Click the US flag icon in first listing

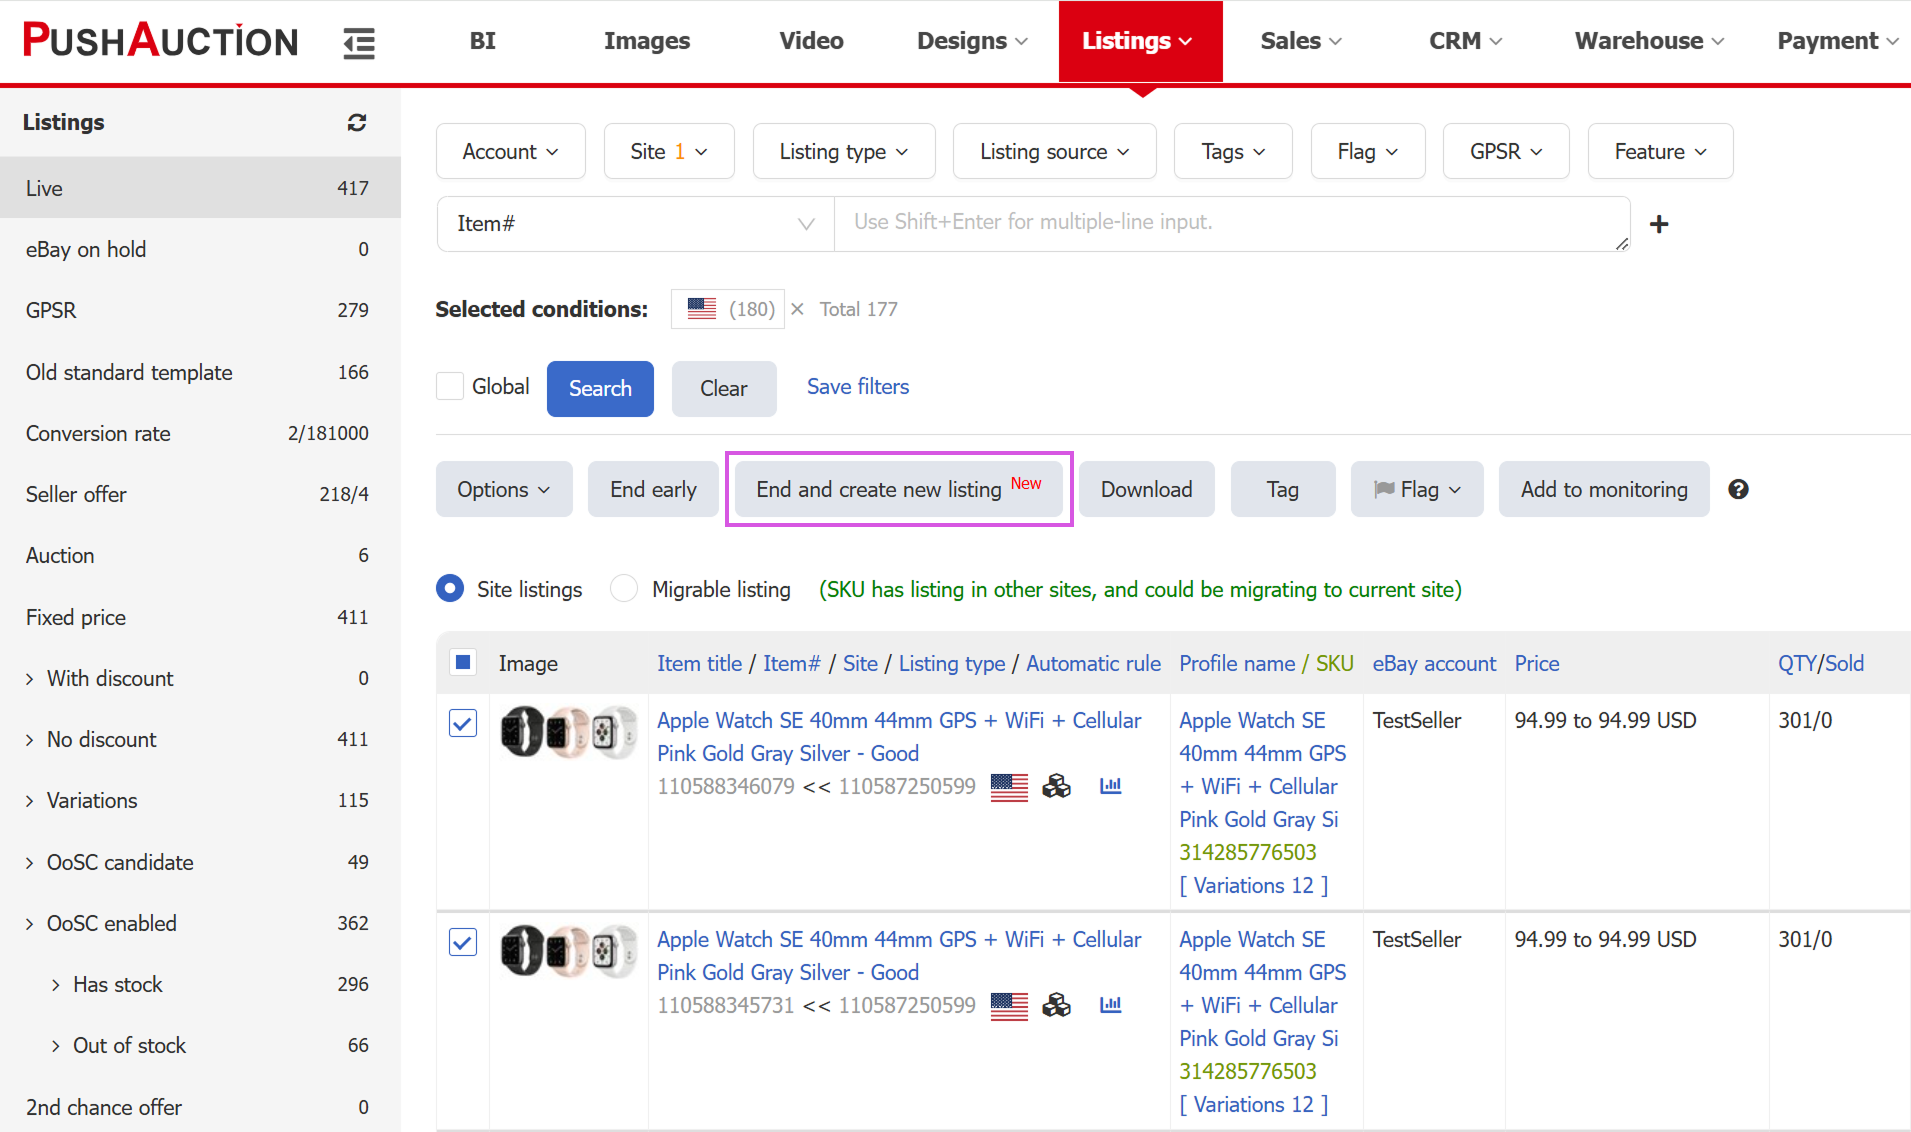pos(1009,787)
